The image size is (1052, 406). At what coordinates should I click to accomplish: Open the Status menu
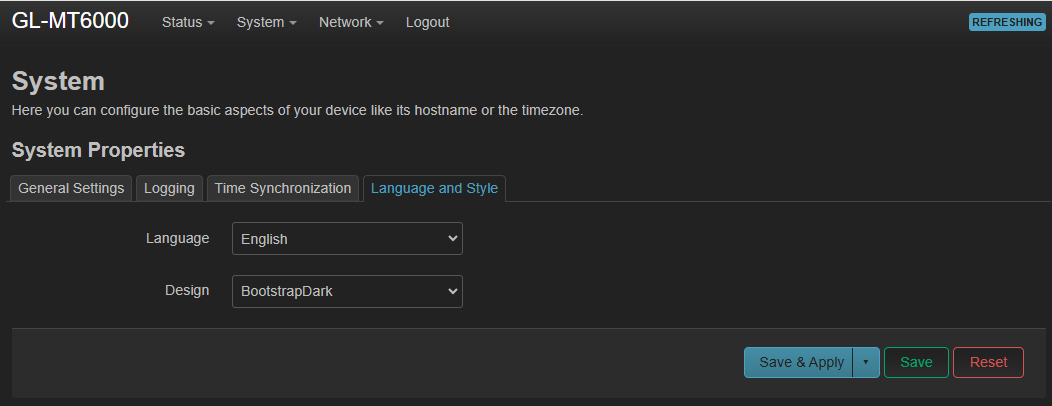click(188, 22)
